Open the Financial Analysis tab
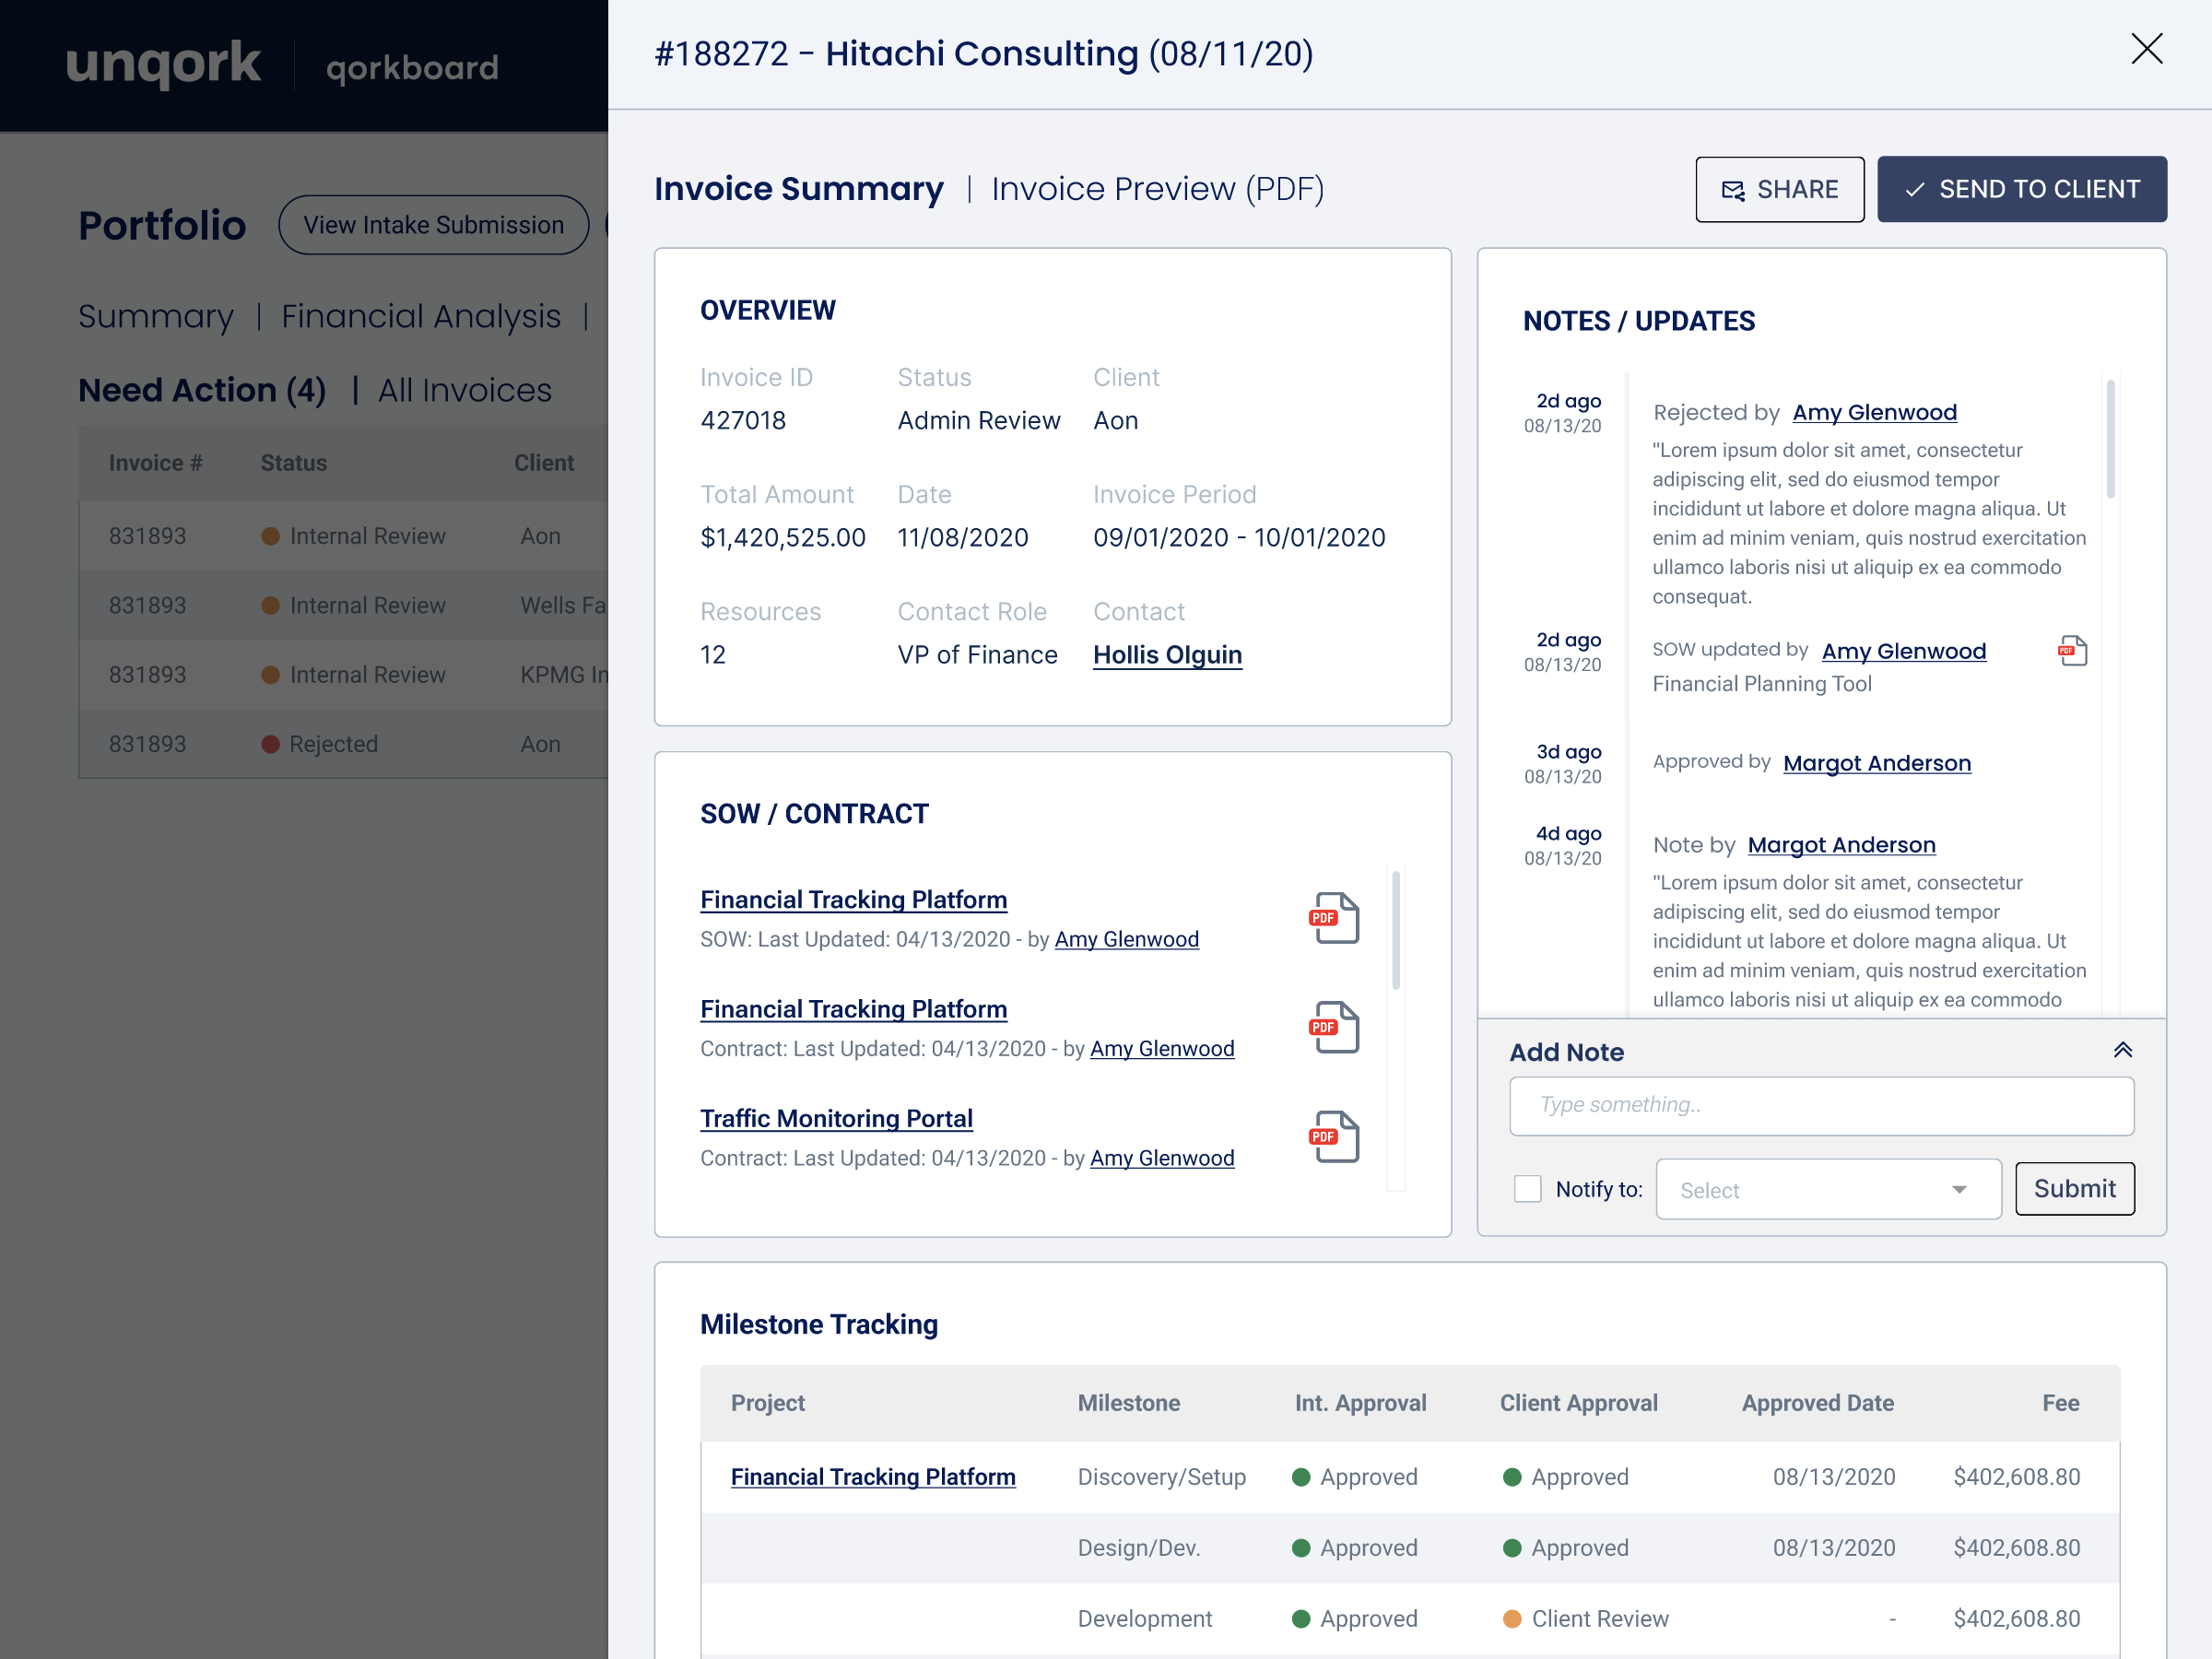Viewport: 2212px width, 1659px height. [x=420, y=316]
